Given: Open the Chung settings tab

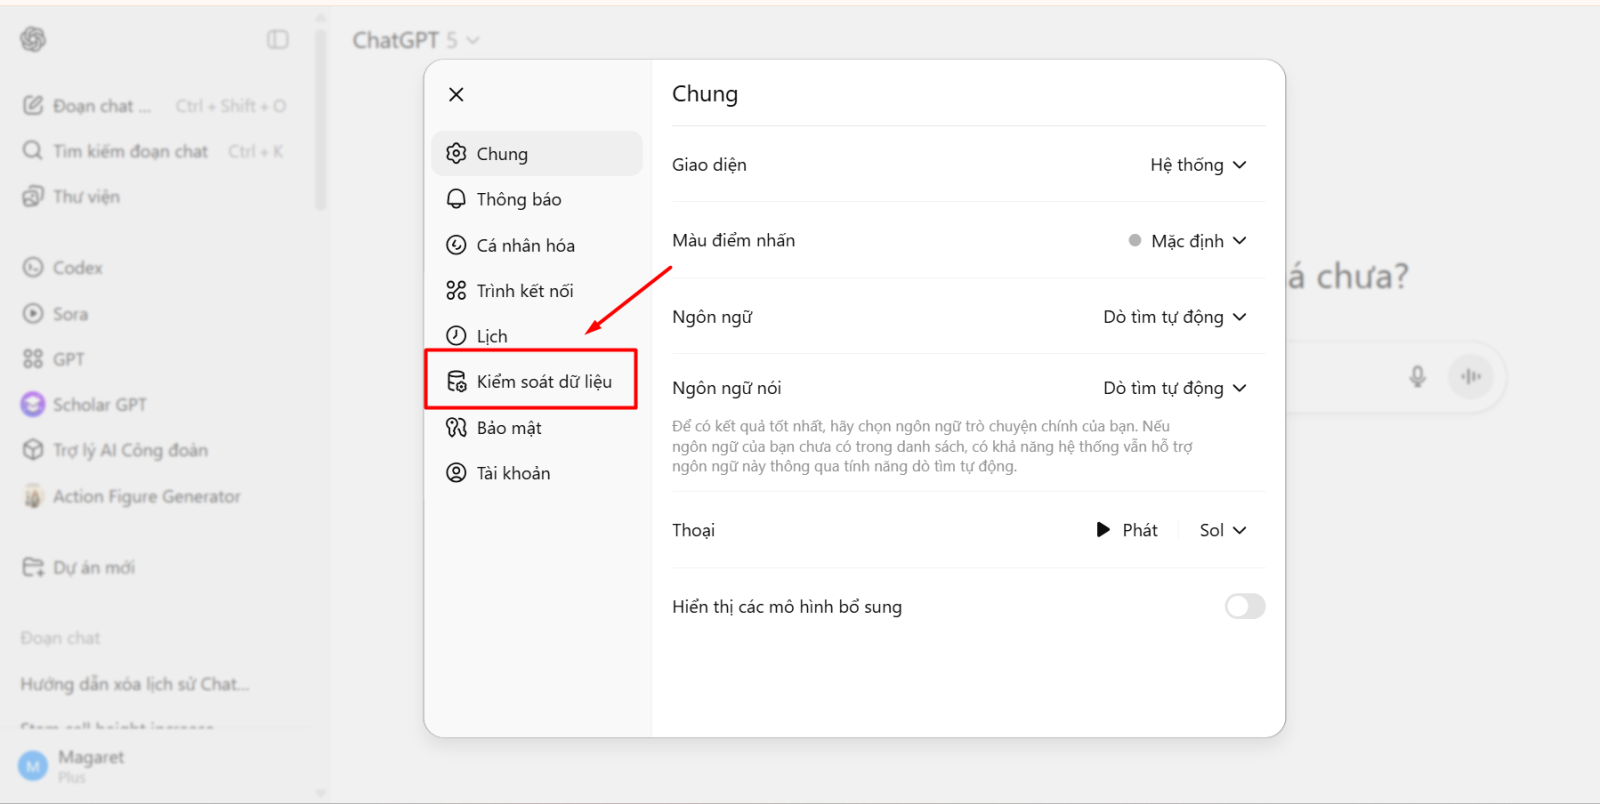Looking at the screenshot, I should tap(537, 154).
